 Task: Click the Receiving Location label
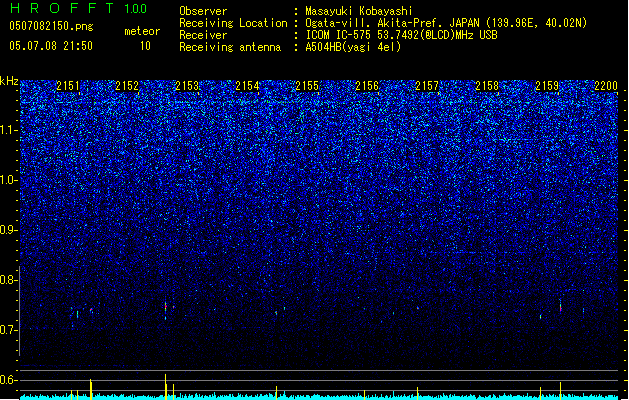coord(233,23)
